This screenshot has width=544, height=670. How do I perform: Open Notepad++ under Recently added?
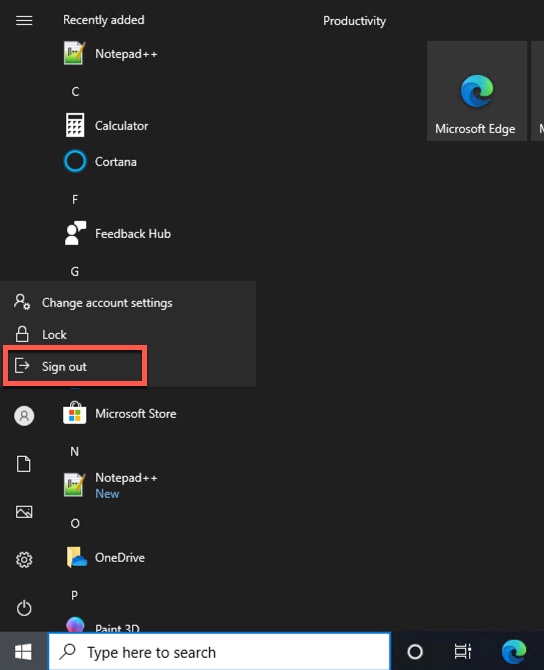pyautogui.click(x=110, y=53)
